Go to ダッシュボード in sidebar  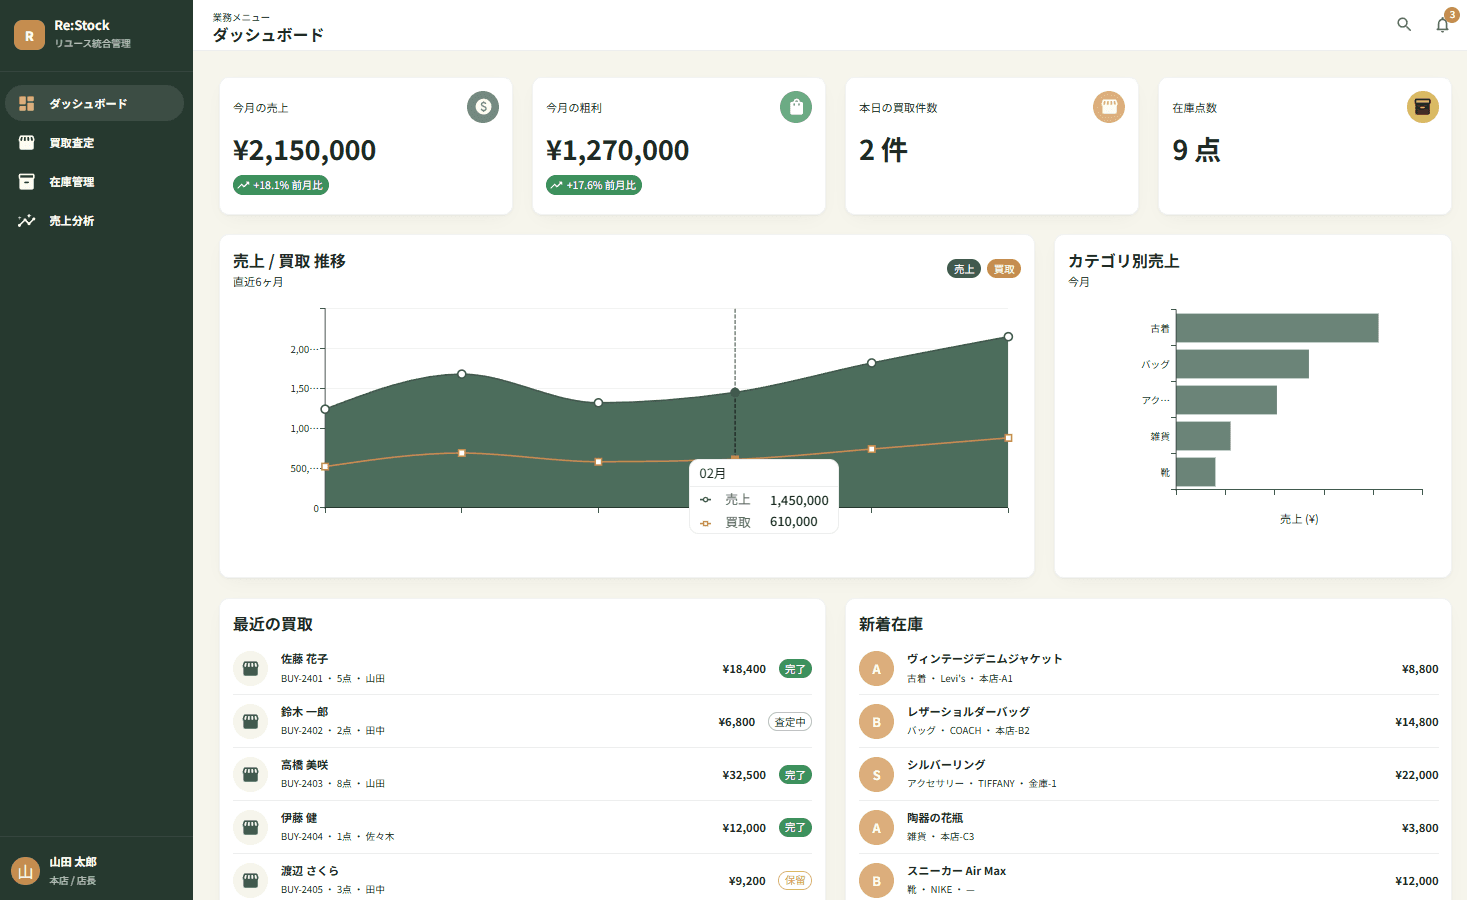click(95, 103)
